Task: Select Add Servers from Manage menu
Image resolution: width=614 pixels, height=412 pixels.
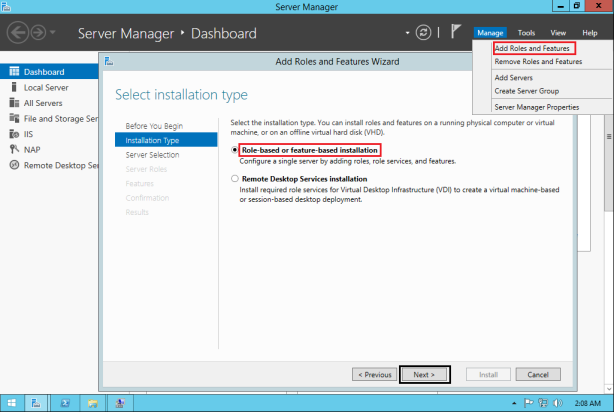Action: [513, 78]
